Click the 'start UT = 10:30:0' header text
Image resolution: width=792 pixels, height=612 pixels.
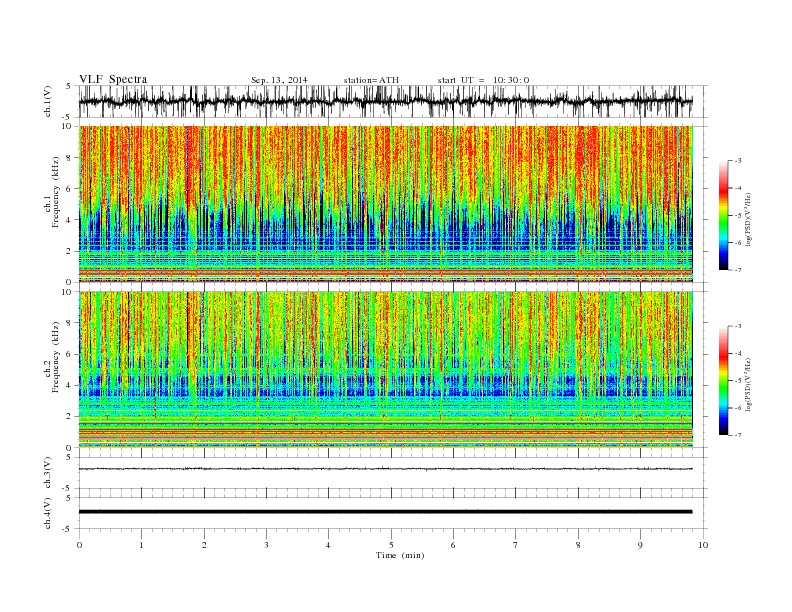point(483,80)
